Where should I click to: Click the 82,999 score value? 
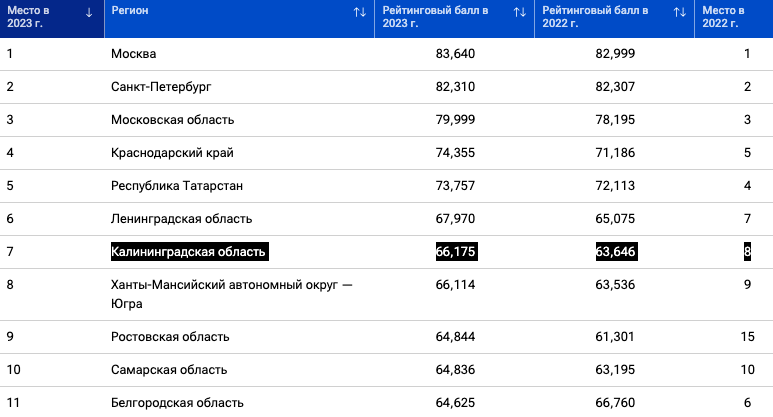[x=615, y=54]
